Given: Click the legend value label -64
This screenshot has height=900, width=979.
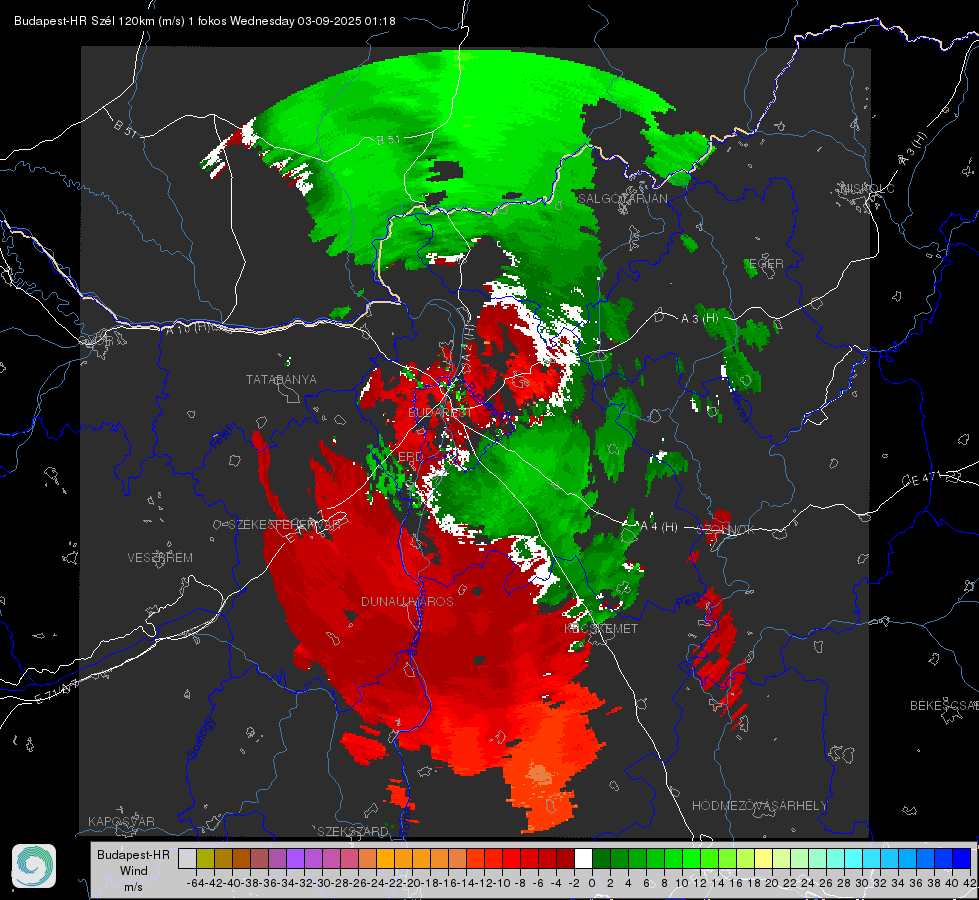Looking at the screenshot, I should pos(196,883).
